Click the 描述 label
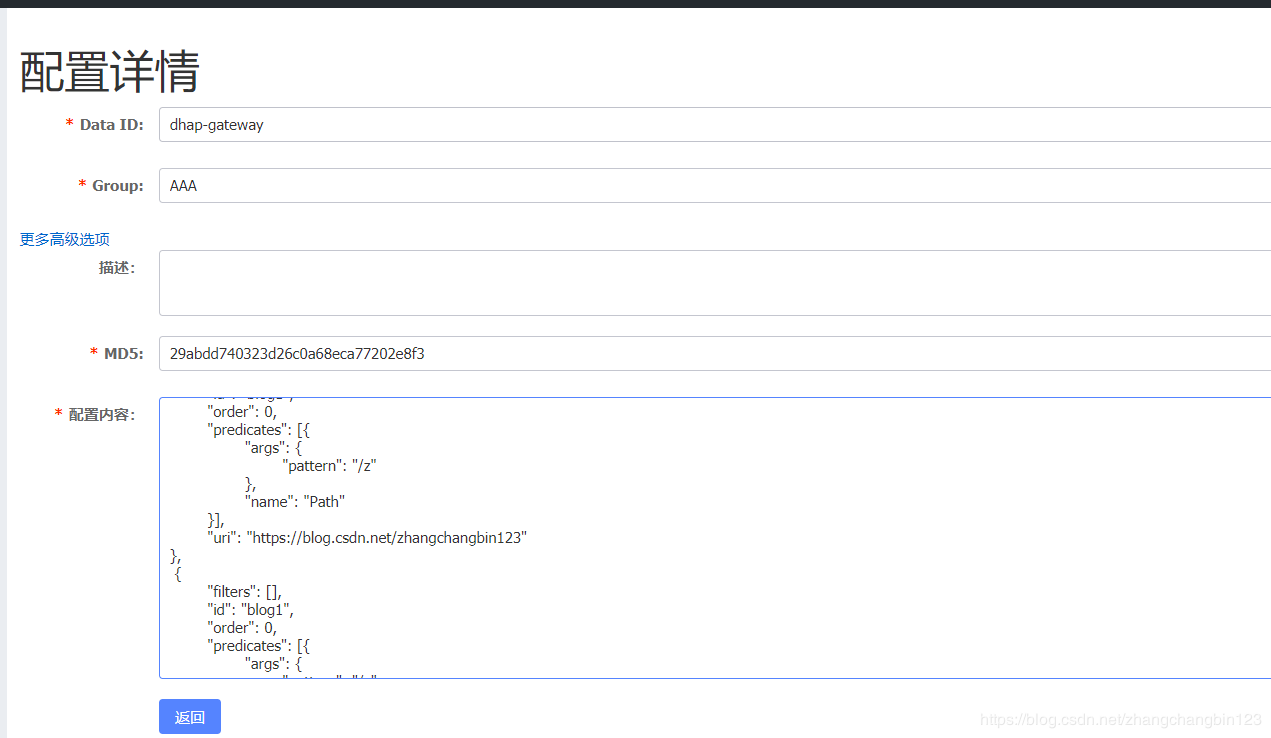Image resolution: width=1271 pixels, height=738 pixels. (x=116, y=268)
